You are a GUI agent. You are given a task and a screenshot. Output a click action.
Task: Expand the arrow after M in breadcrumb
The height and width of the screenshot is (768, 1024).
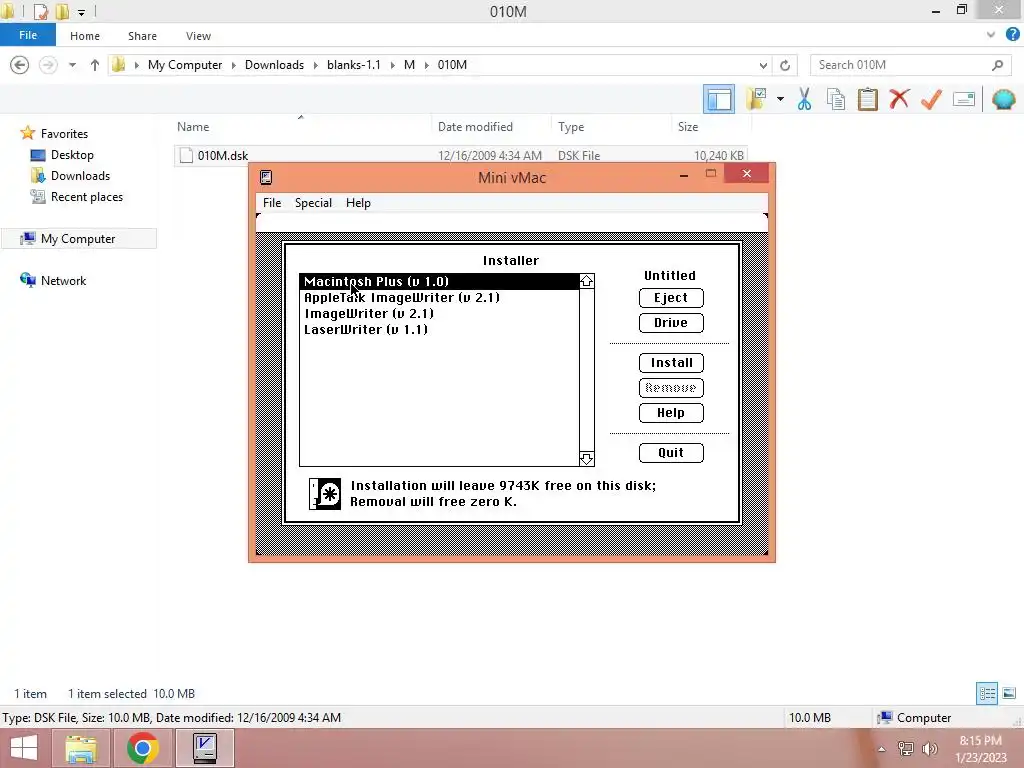tap(426, 65)
